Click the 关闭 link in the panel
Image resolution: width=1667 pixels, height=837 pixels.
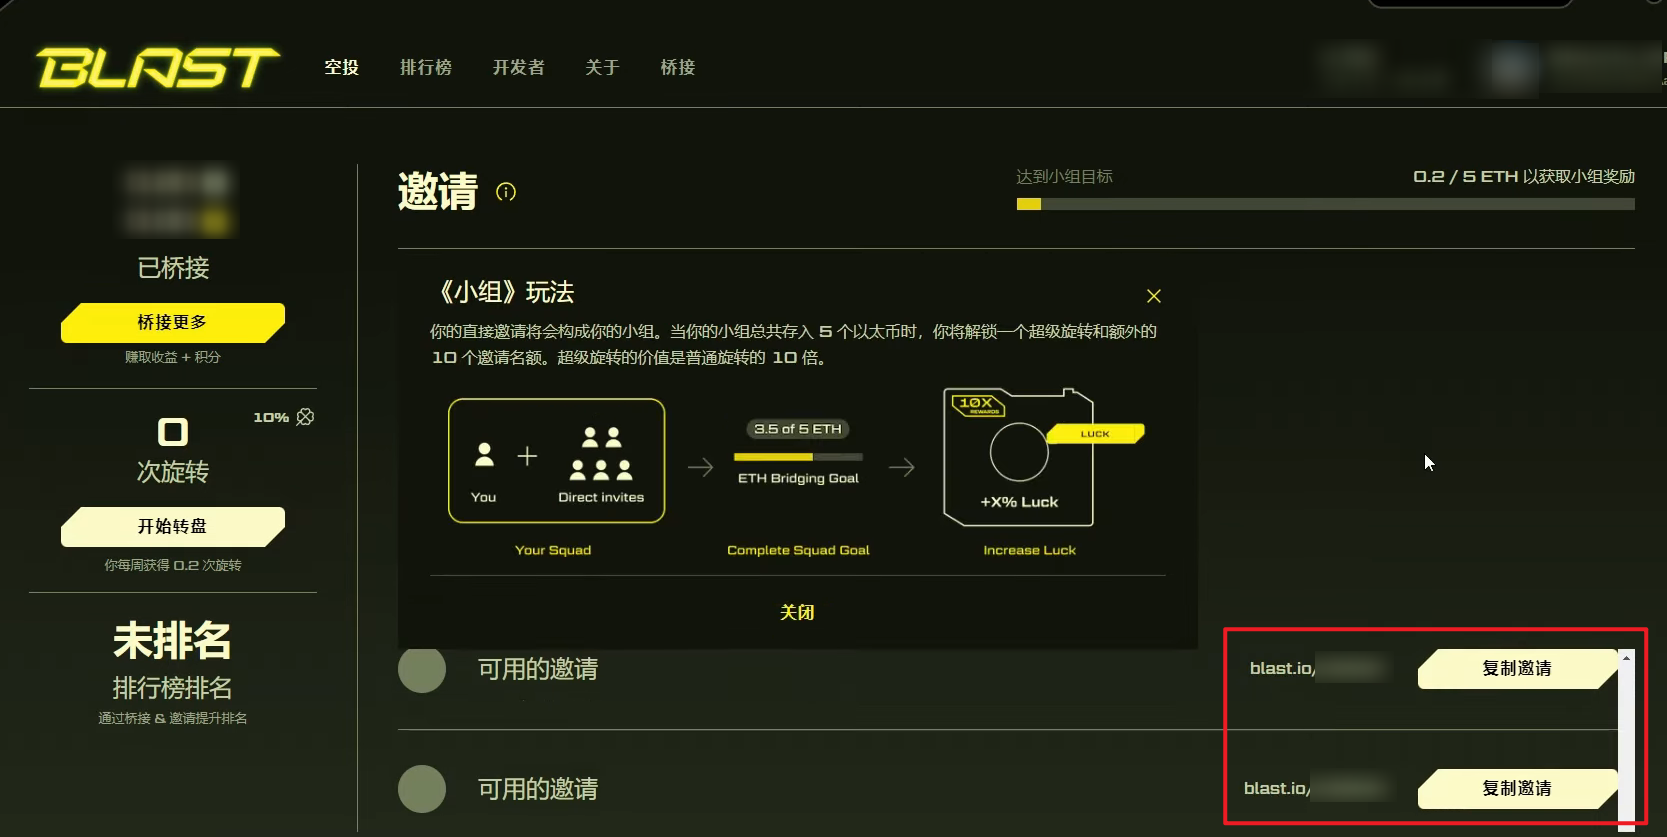point(797,612)
